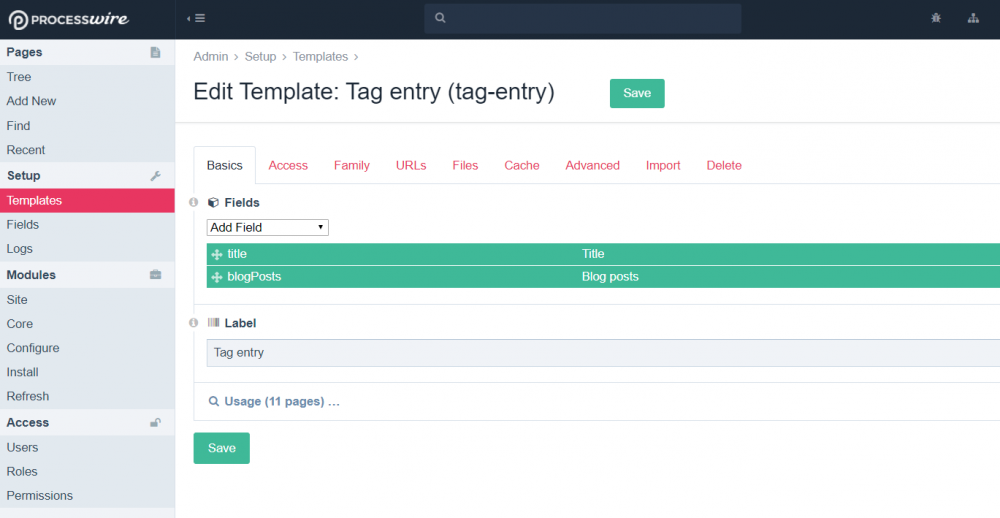This screenshot has height=518, width=1000.
Task: Go to Admin breadcrumb
Action: [x=210, y=57]
